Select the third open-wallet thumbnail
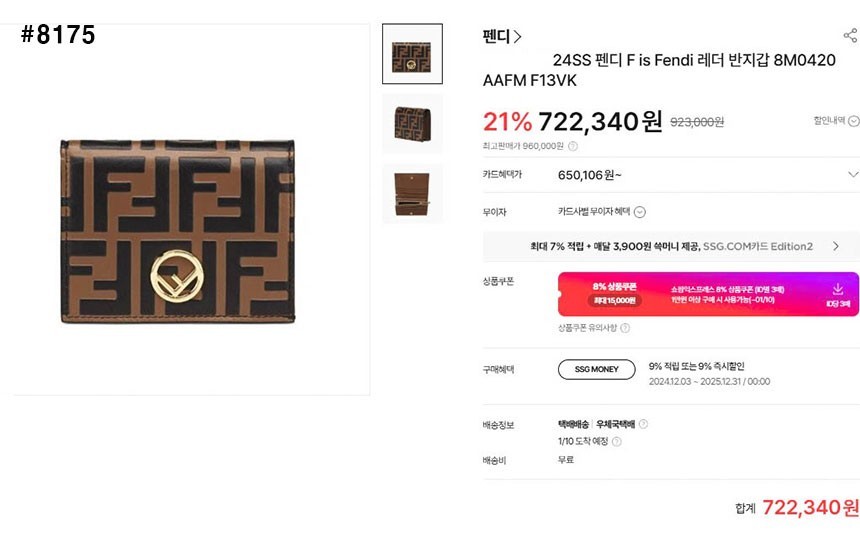Screen dimensions: 860x535 coord(412,193)
